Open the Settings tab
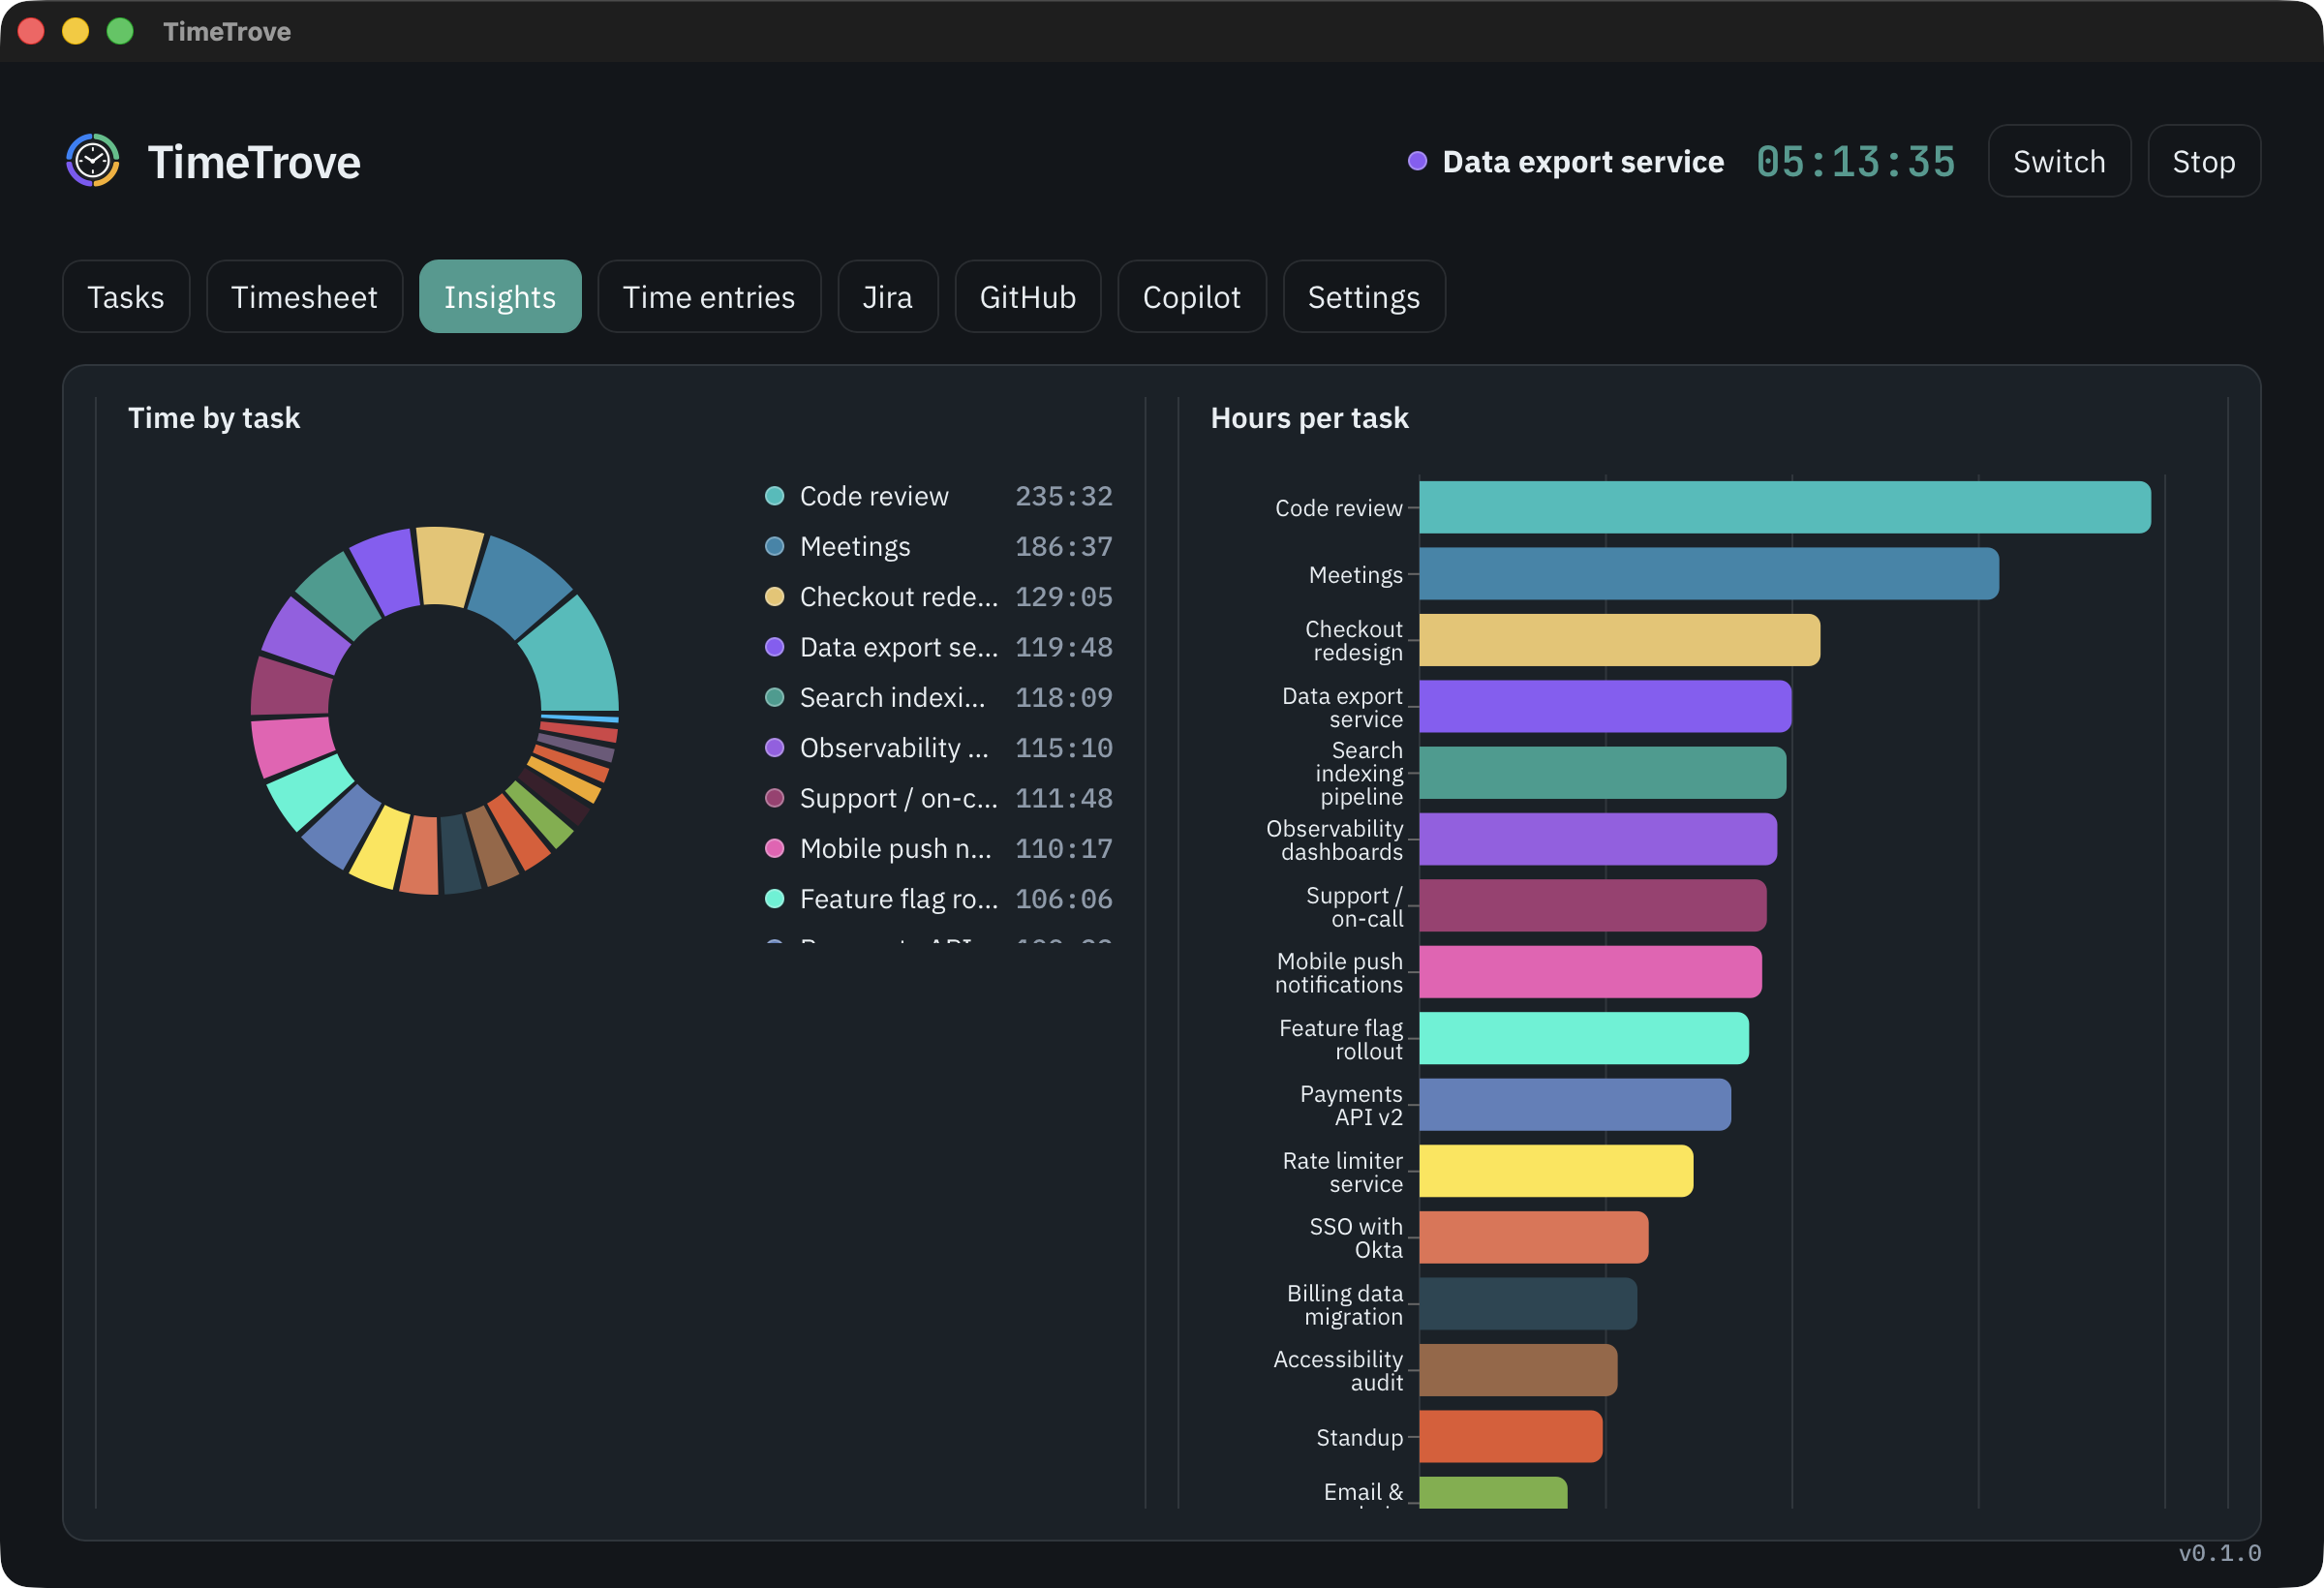Image resolution: width=2324 pixels, height=1588 pixels. (x=1364, y=297)
